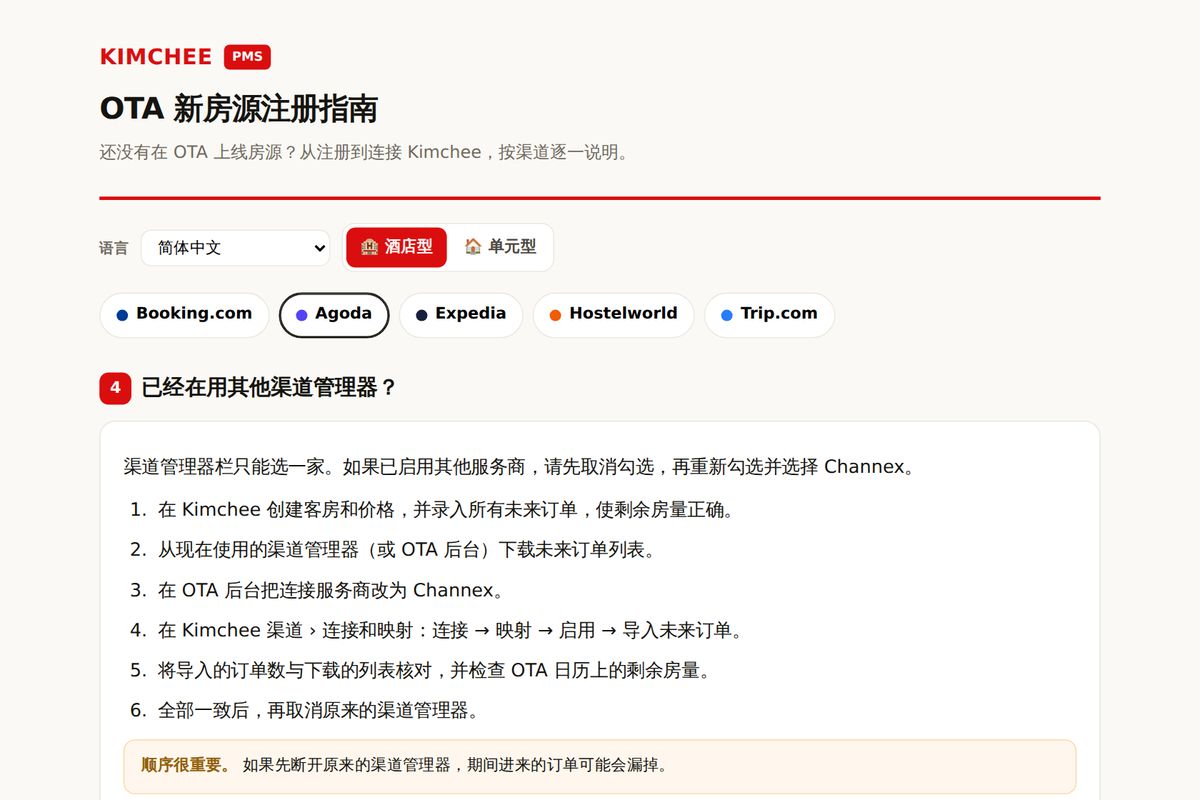Click the OTA 新房源注册指南 page title
Screen dimensions: 1200x800
pyautogui.click(x=238, y=109)
